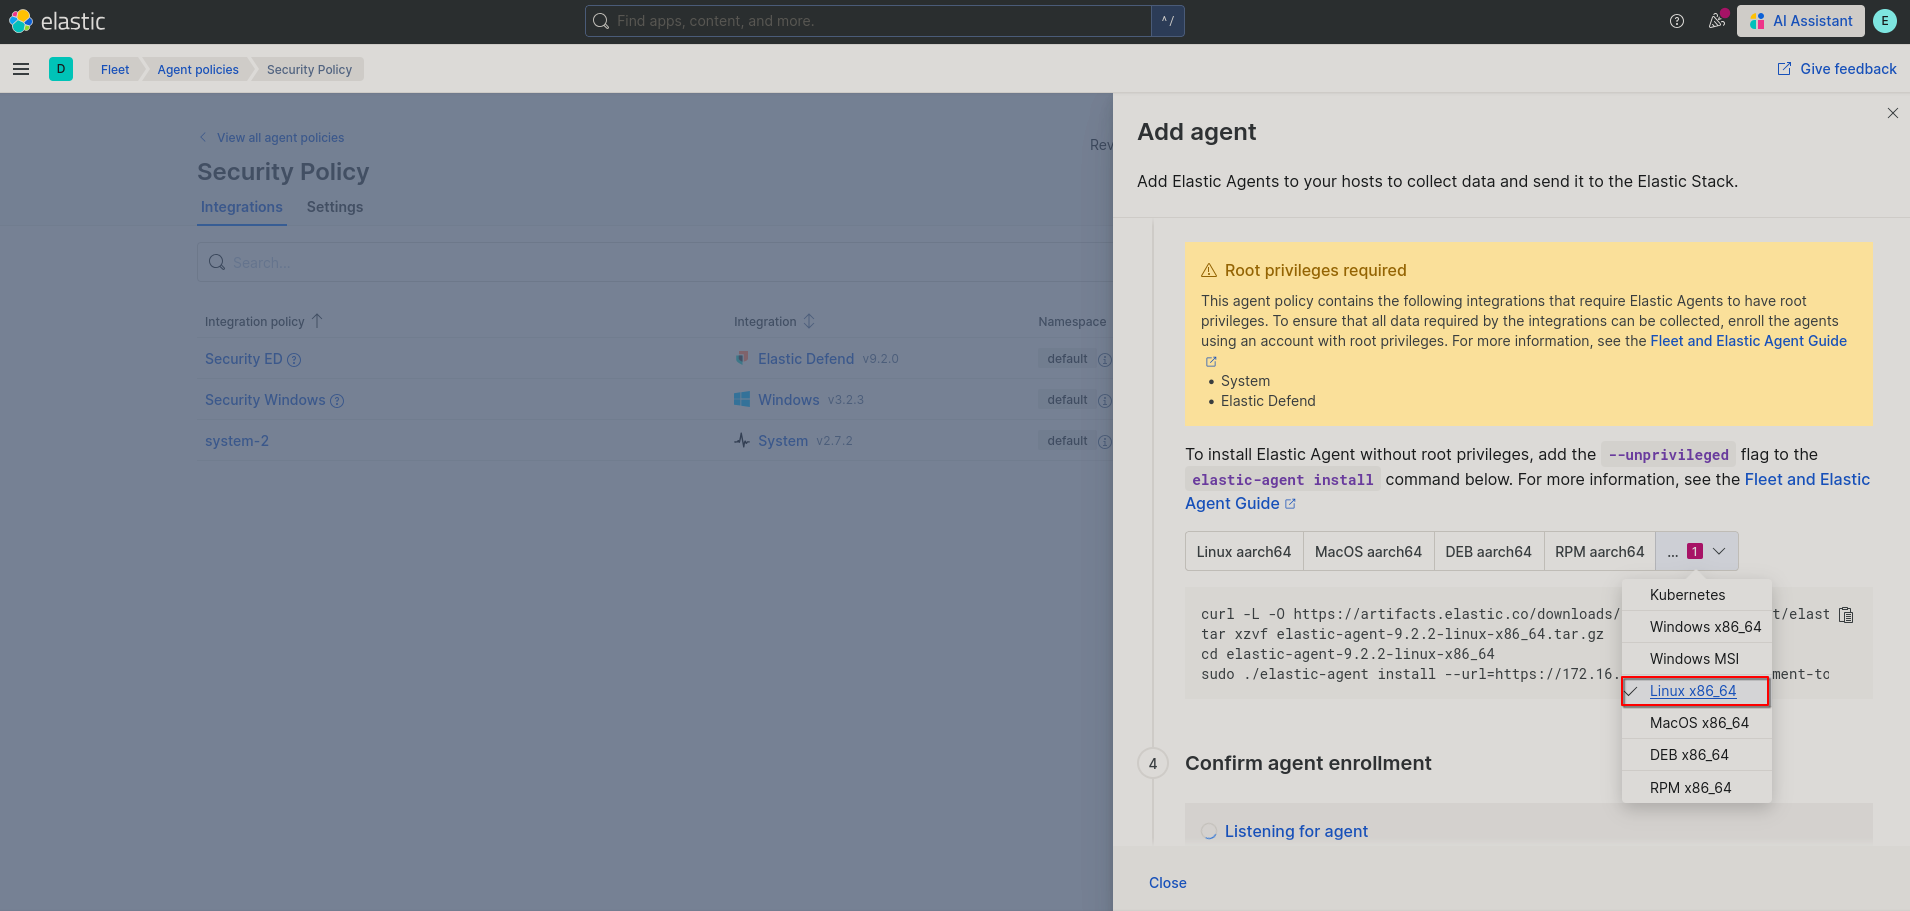
Task: Open the System integration
Action: coord(783,441)
